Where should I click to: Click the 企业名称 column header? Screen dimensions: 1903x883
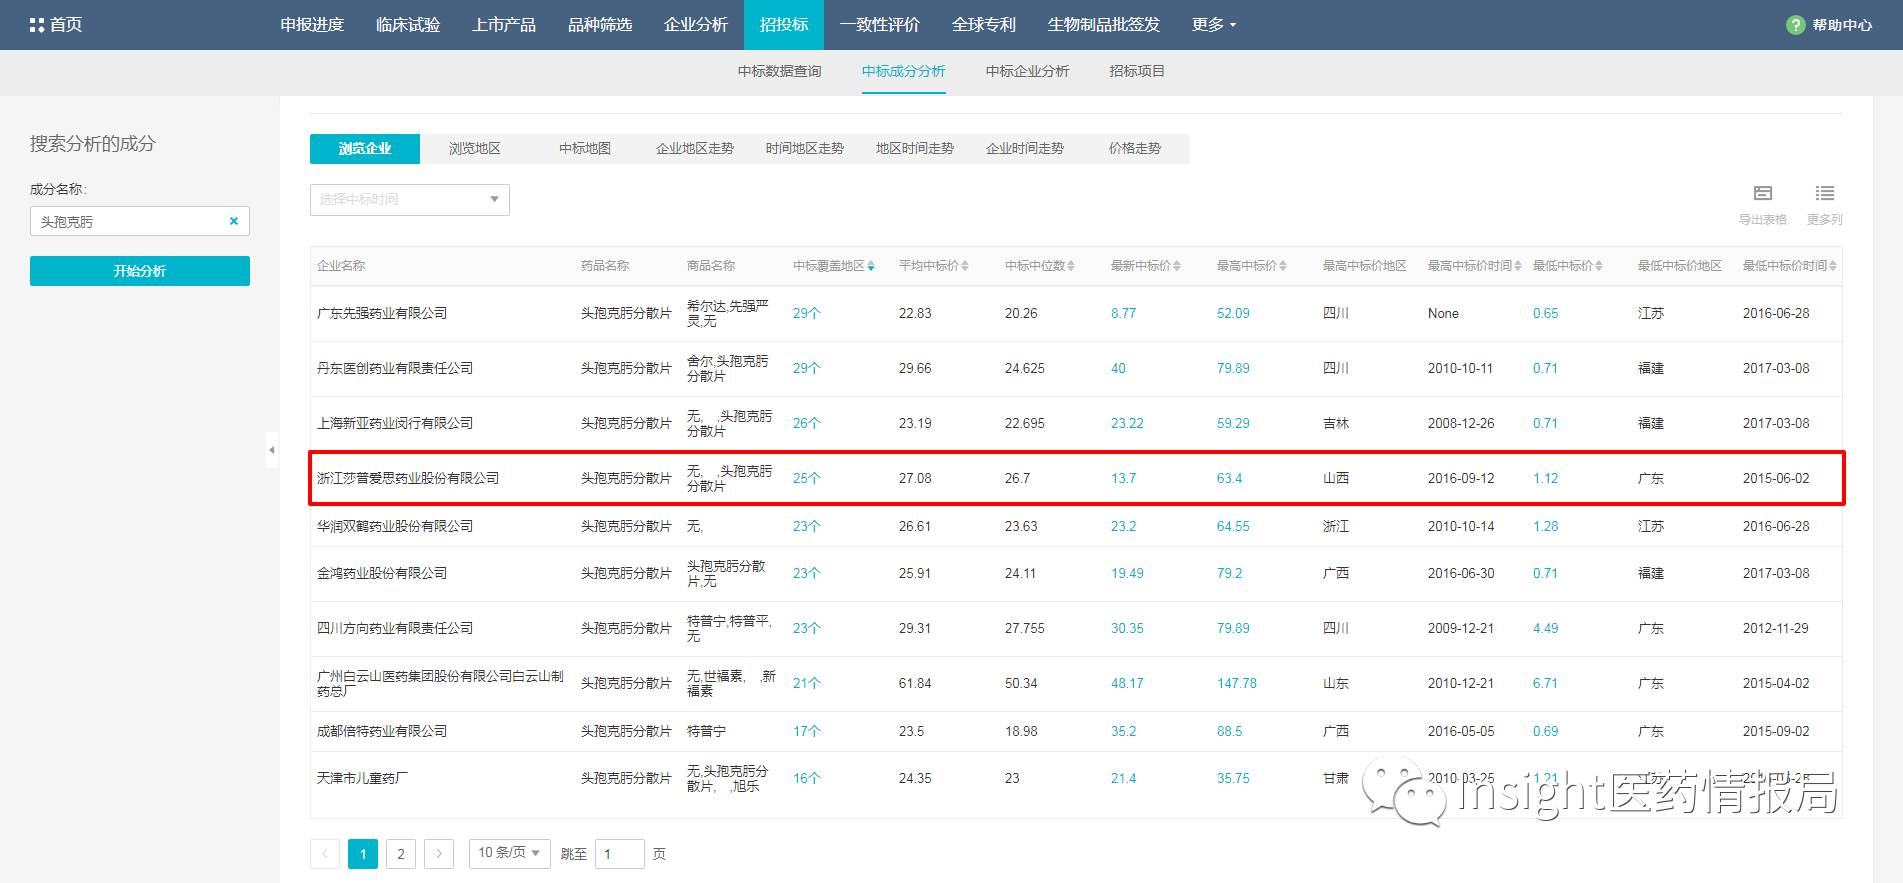click(341, 266)
